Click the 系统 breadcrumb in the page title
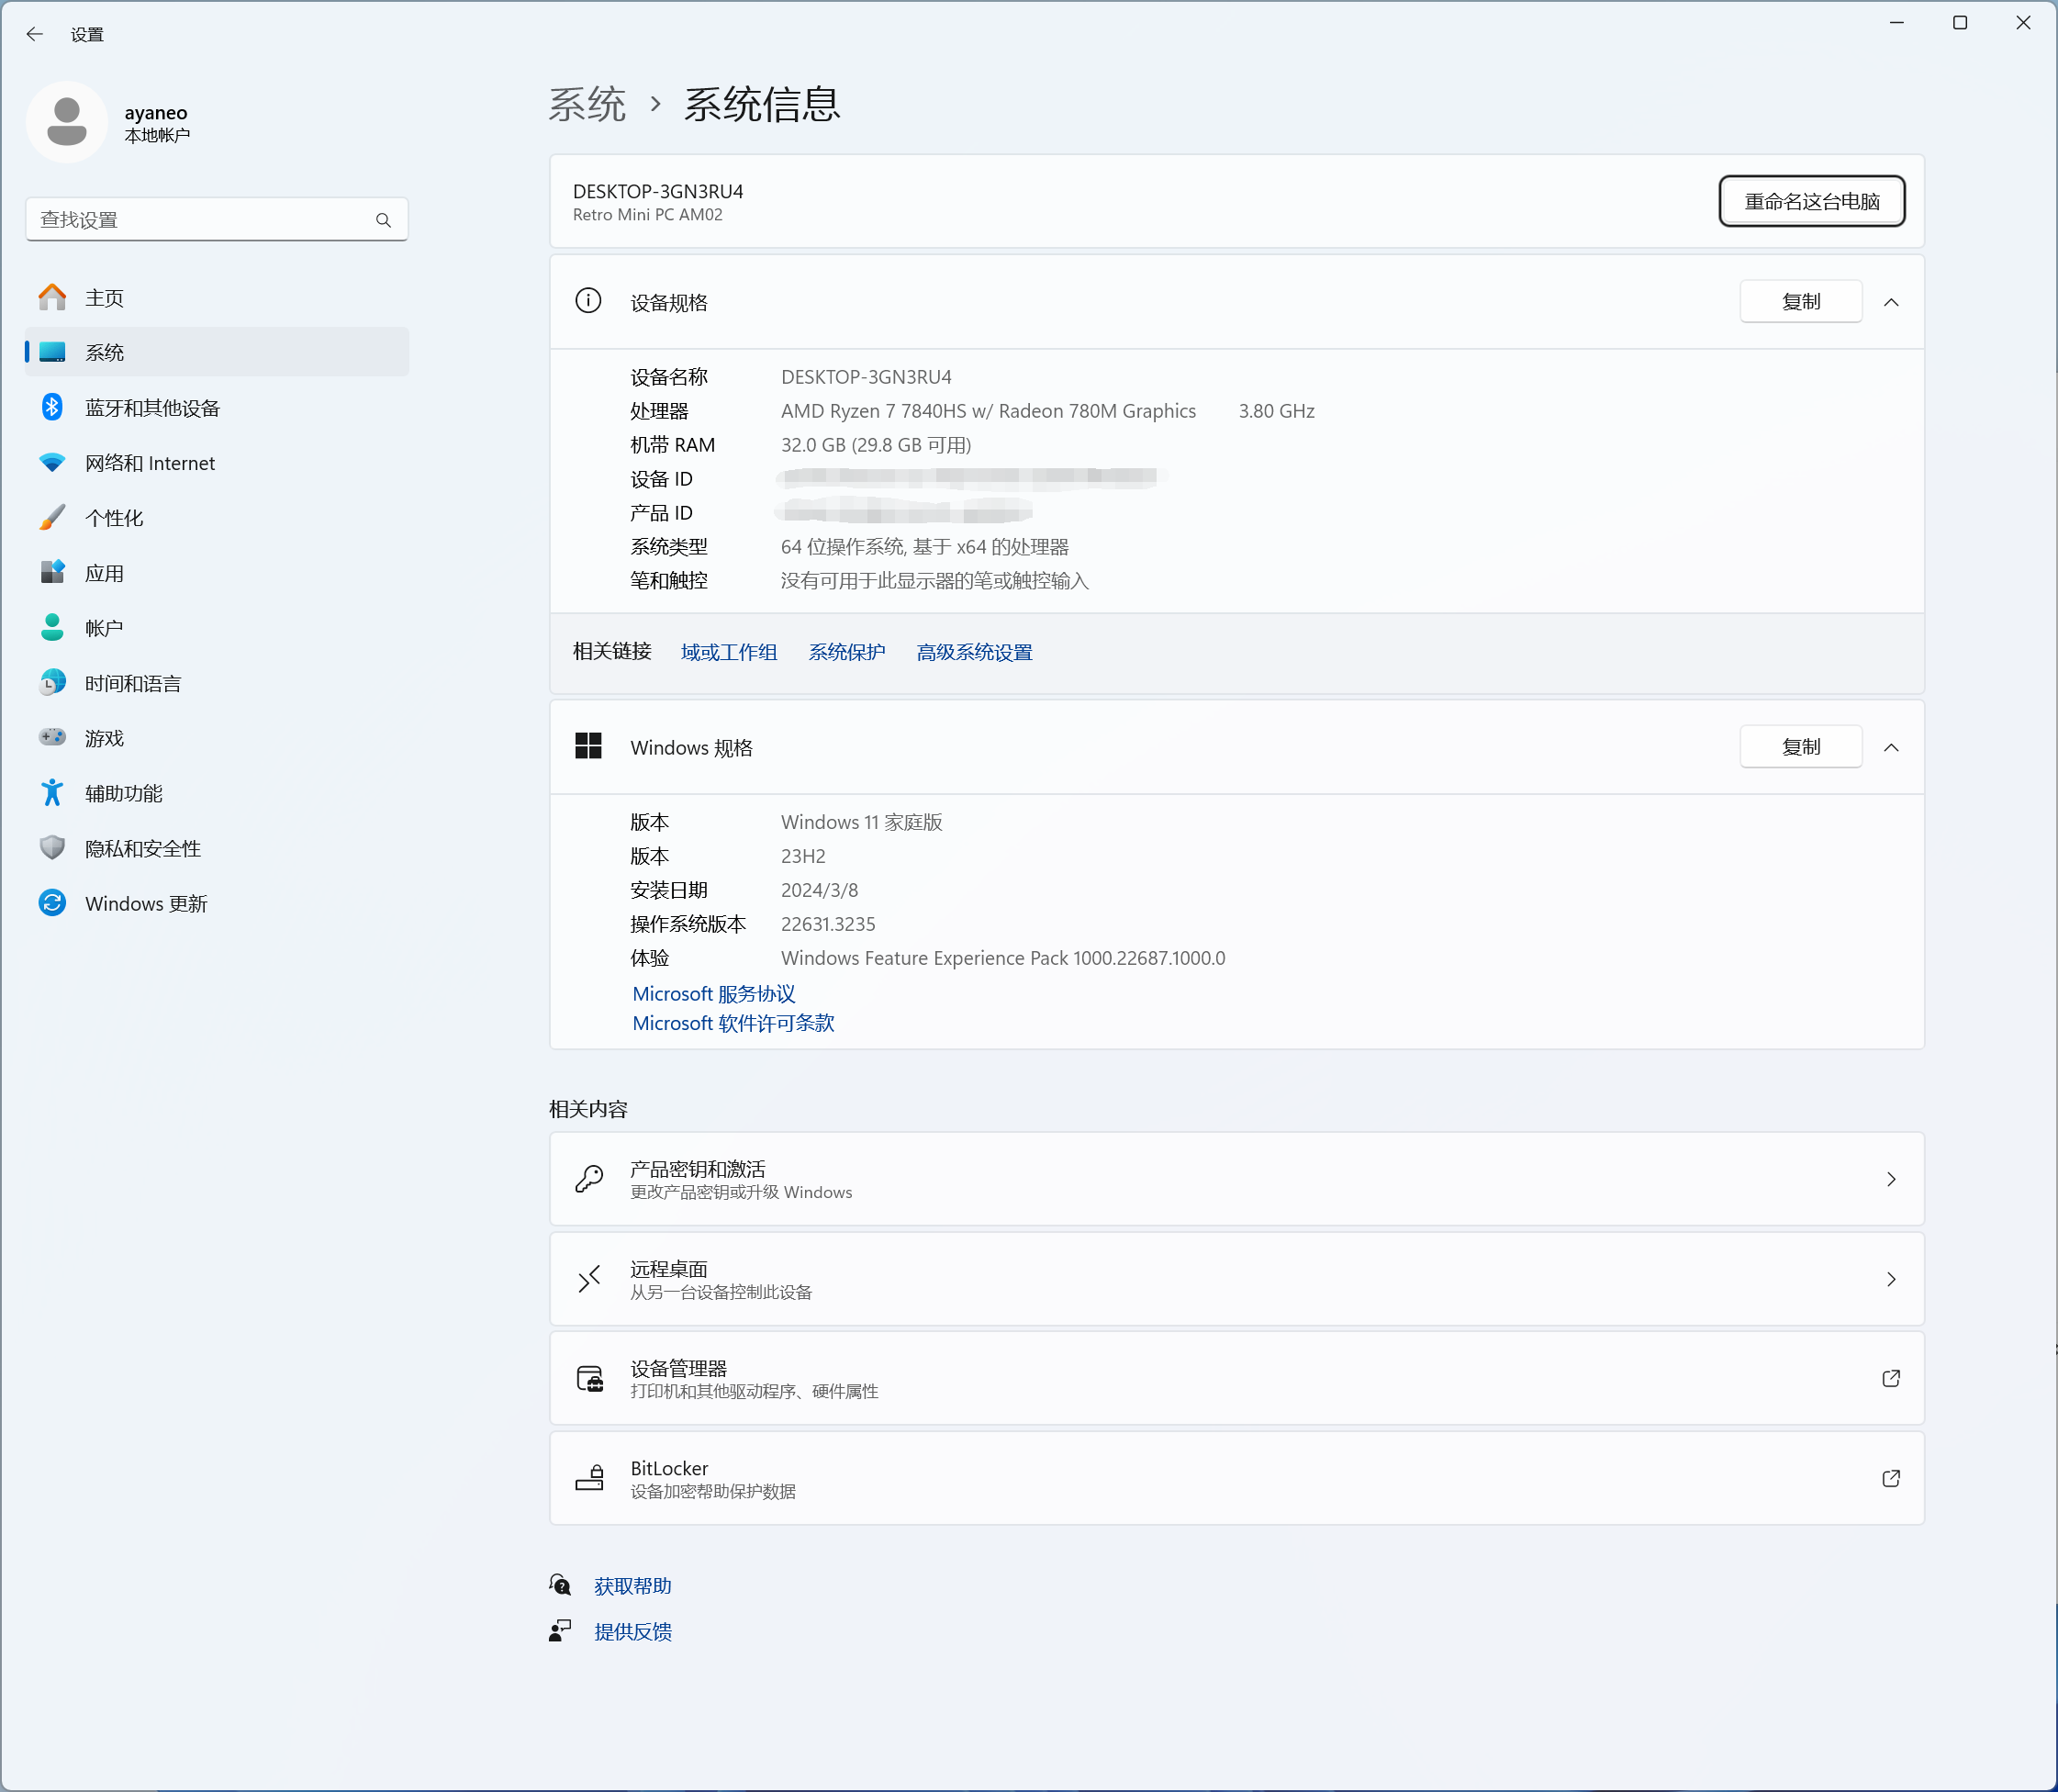The width and height of the screenshot is (2058, 1792). pyautogui.click(x=587, y=104)
